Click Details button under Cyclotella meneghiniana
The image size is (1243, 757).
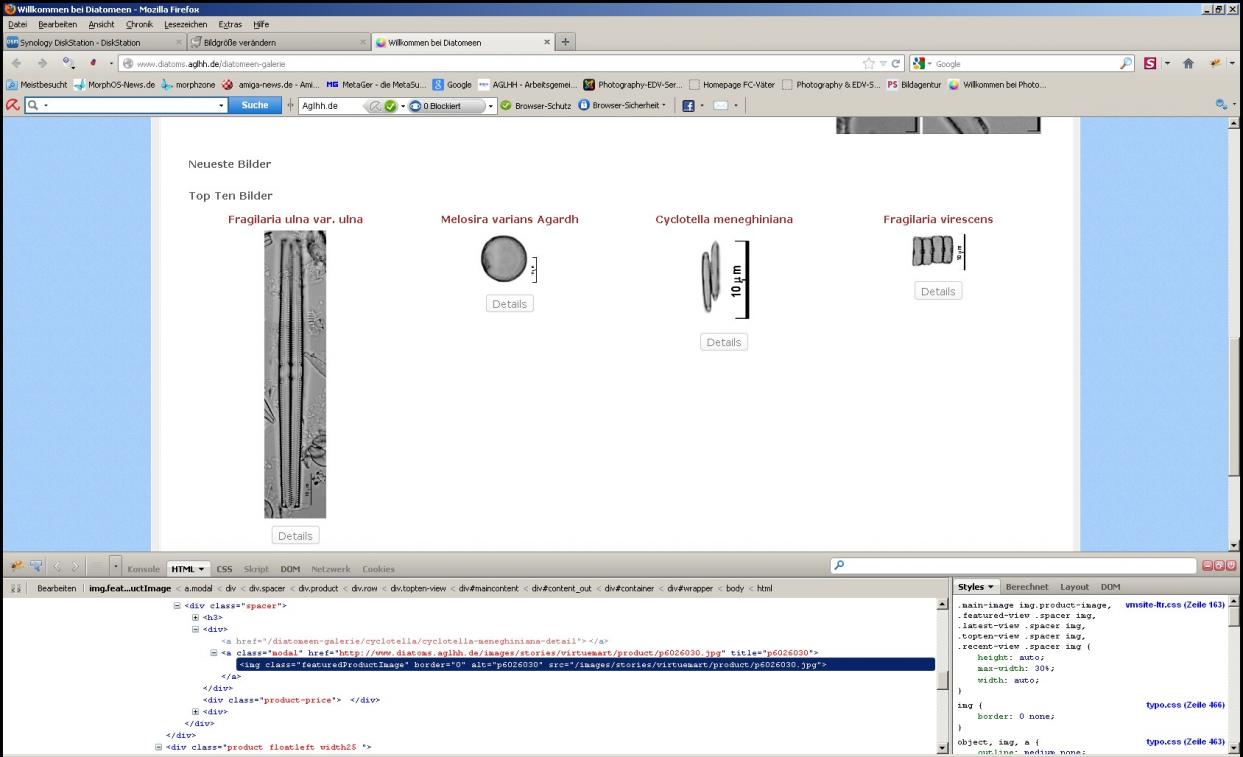[723, 342]
